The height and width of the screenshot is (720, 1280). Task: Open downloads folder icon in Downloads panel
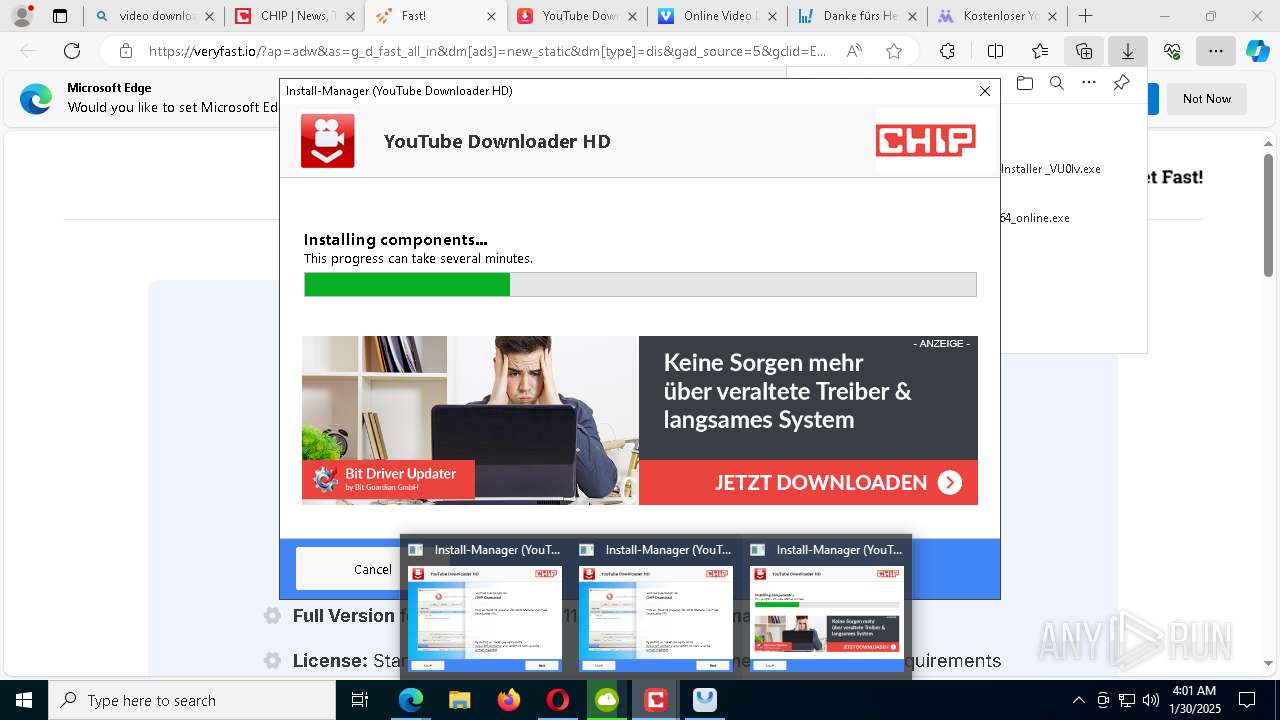[x=1024, y=83]
